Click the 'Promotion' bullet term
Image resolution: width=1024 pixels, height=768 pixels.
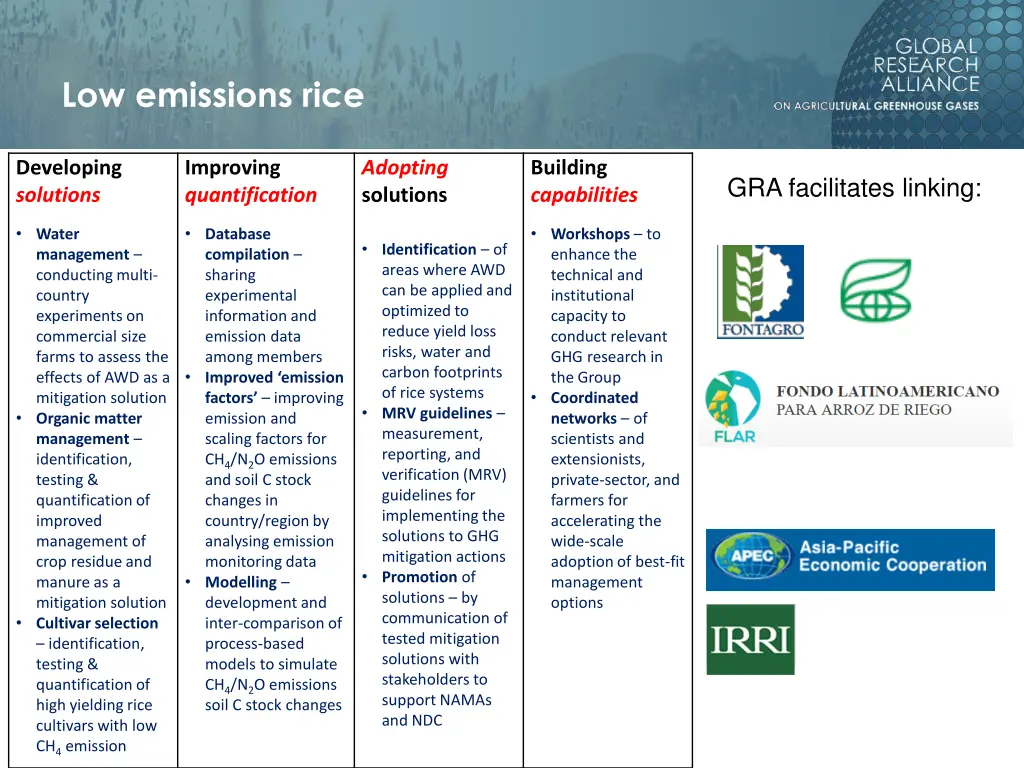point(419,577)
